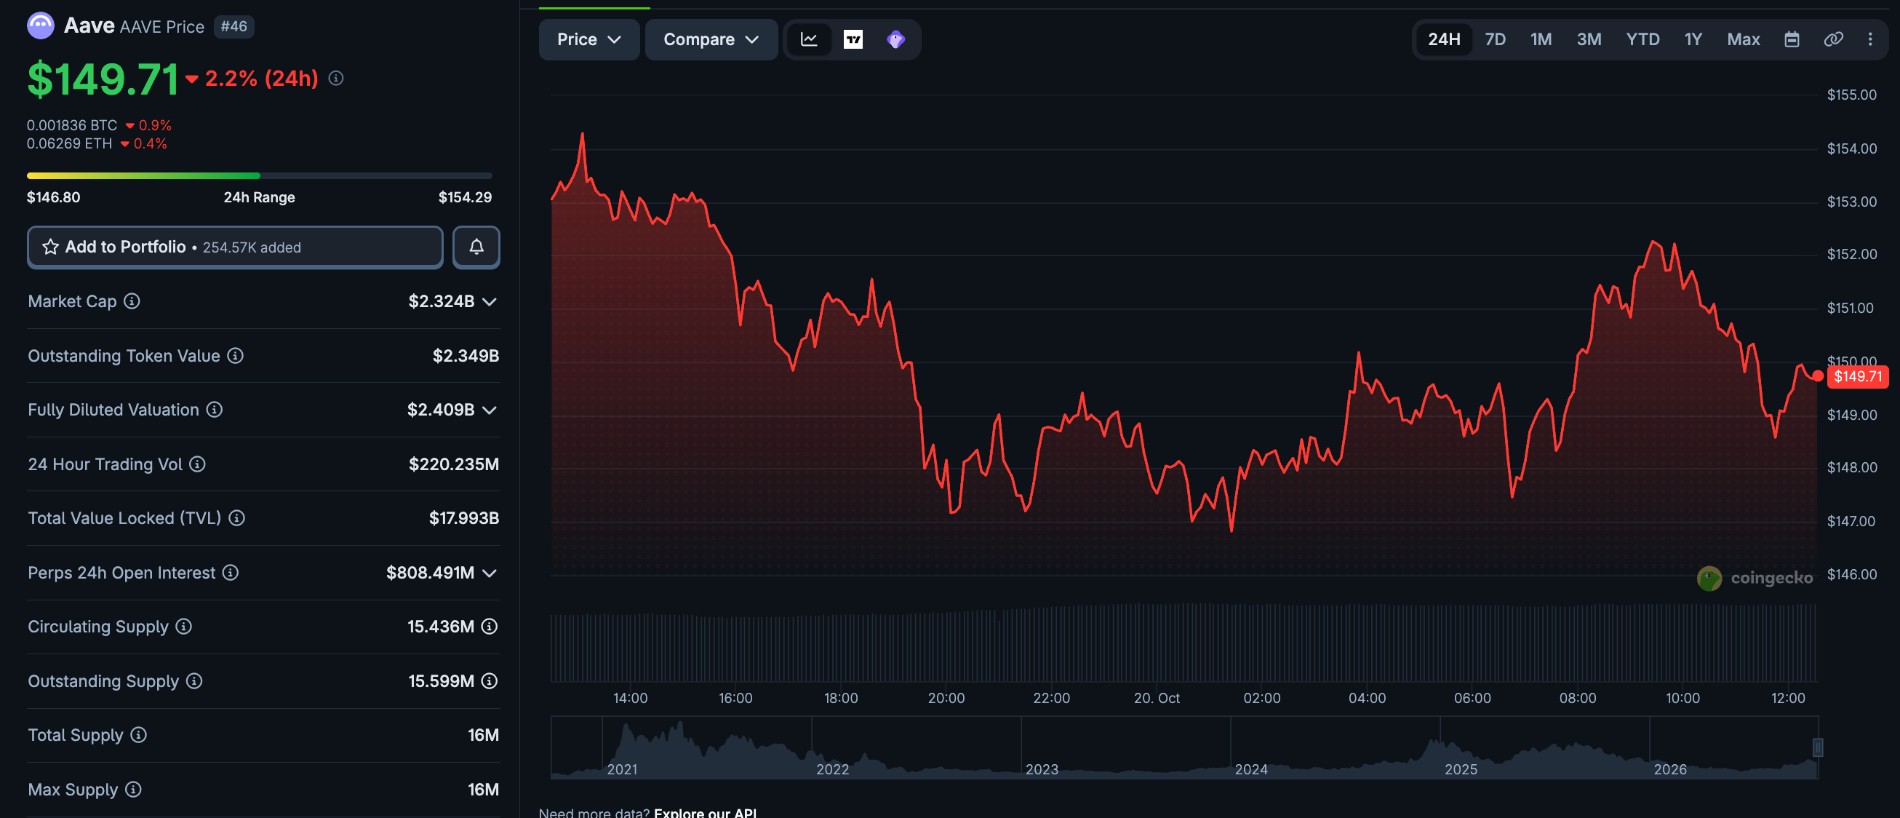Image resolution: width=1900 pixels, height=818 pixels.
Task: Click Total Value Locked (TVL) info icon
Action: pyautogui.click(x=237, y=518)
